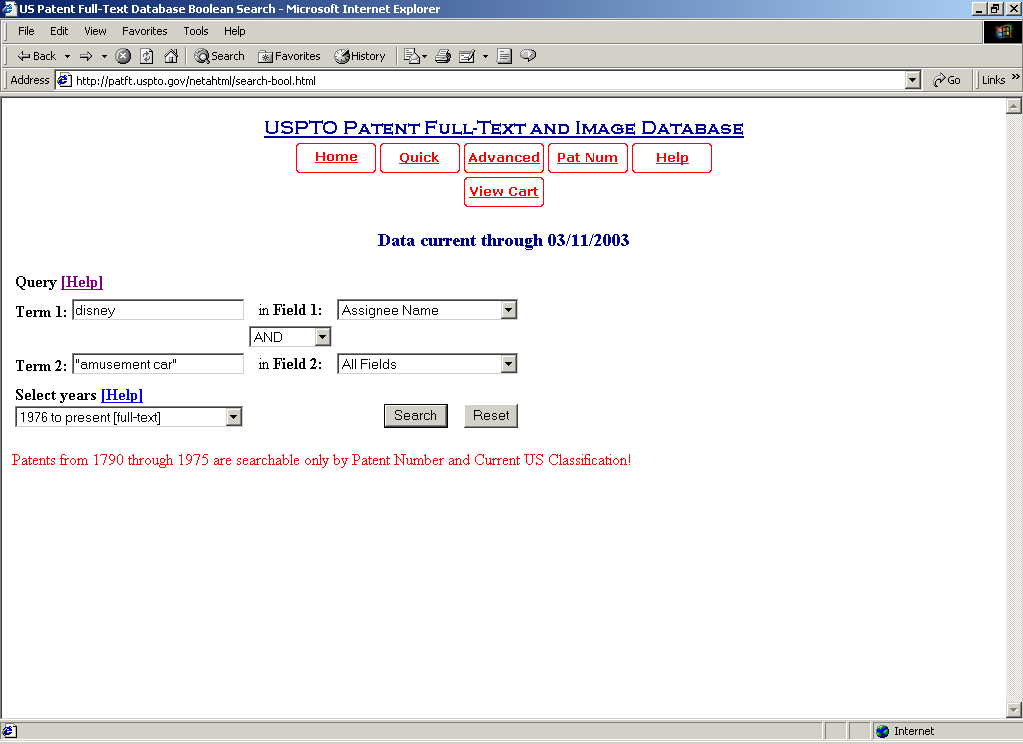Open the USPTO Patent Full-Text and Image Database link
Image resolution: width=1023 pixels, height=744 pixels.
pos(504,128)
